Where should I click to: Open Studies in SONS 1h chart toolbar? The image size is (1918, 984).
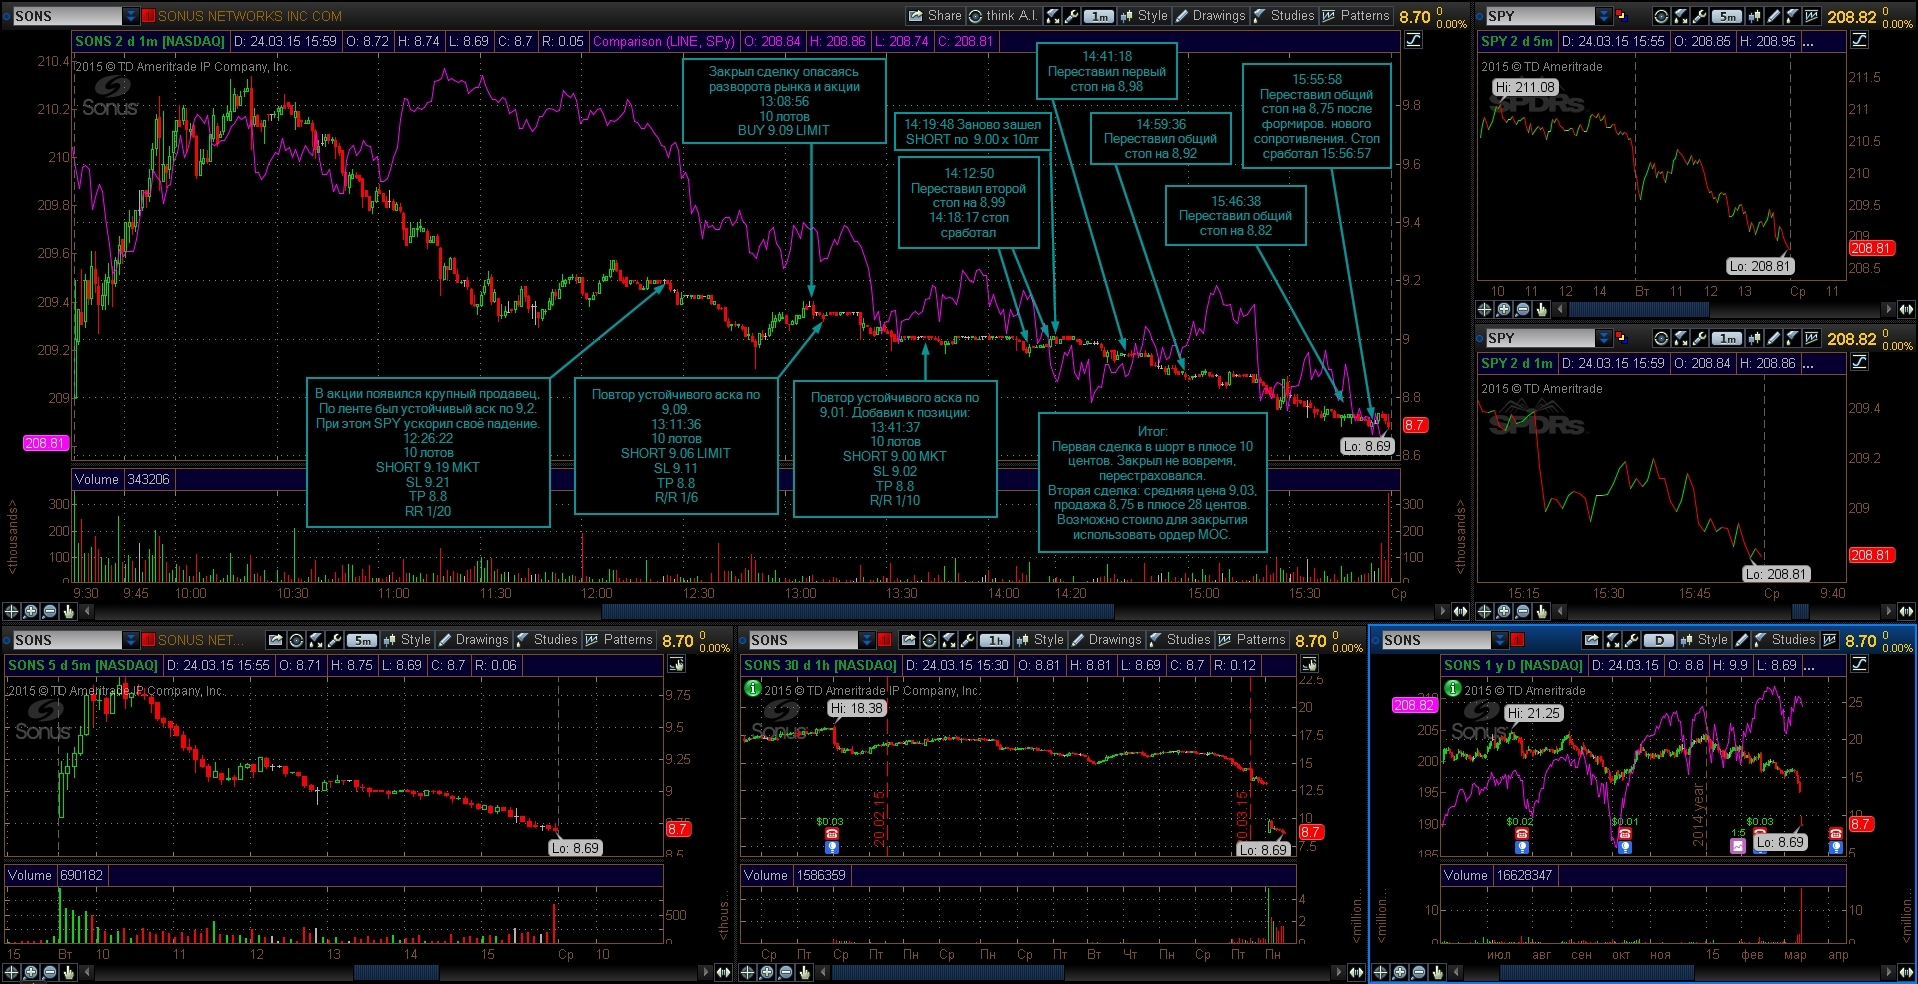[1180, 640]
